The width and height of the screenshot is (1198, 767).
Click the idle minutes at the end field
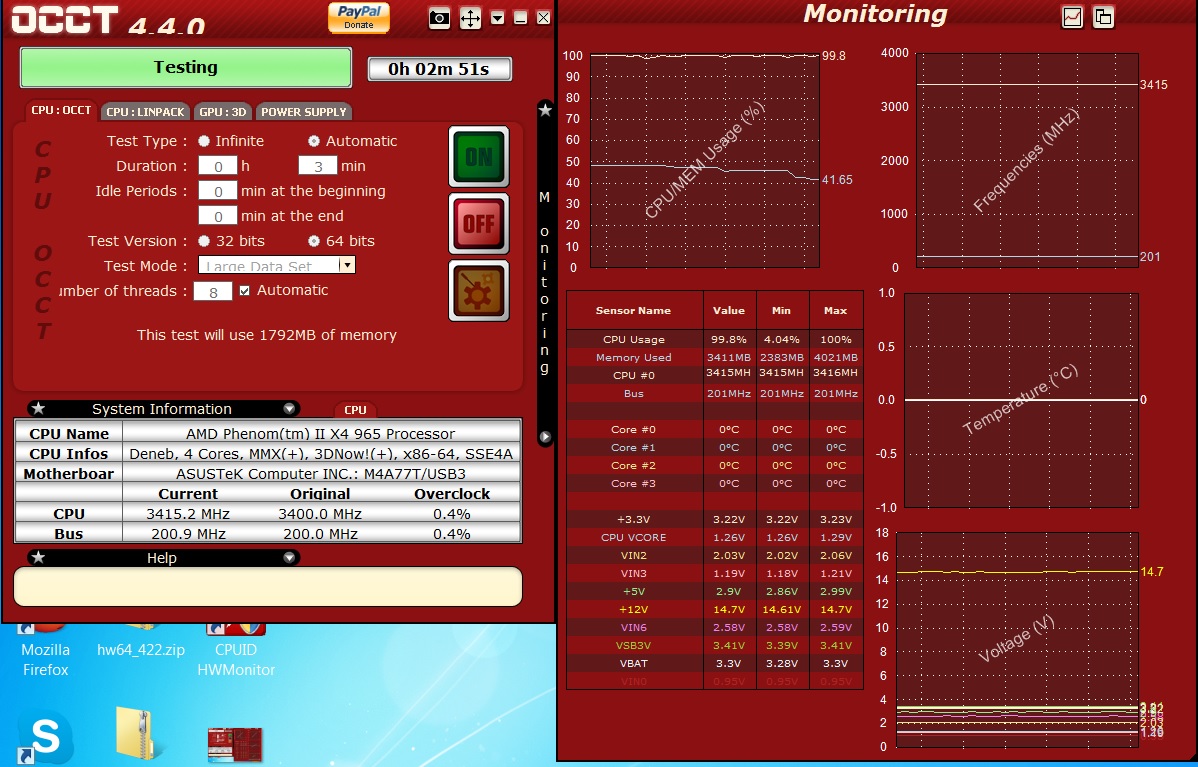coord(218,216)
